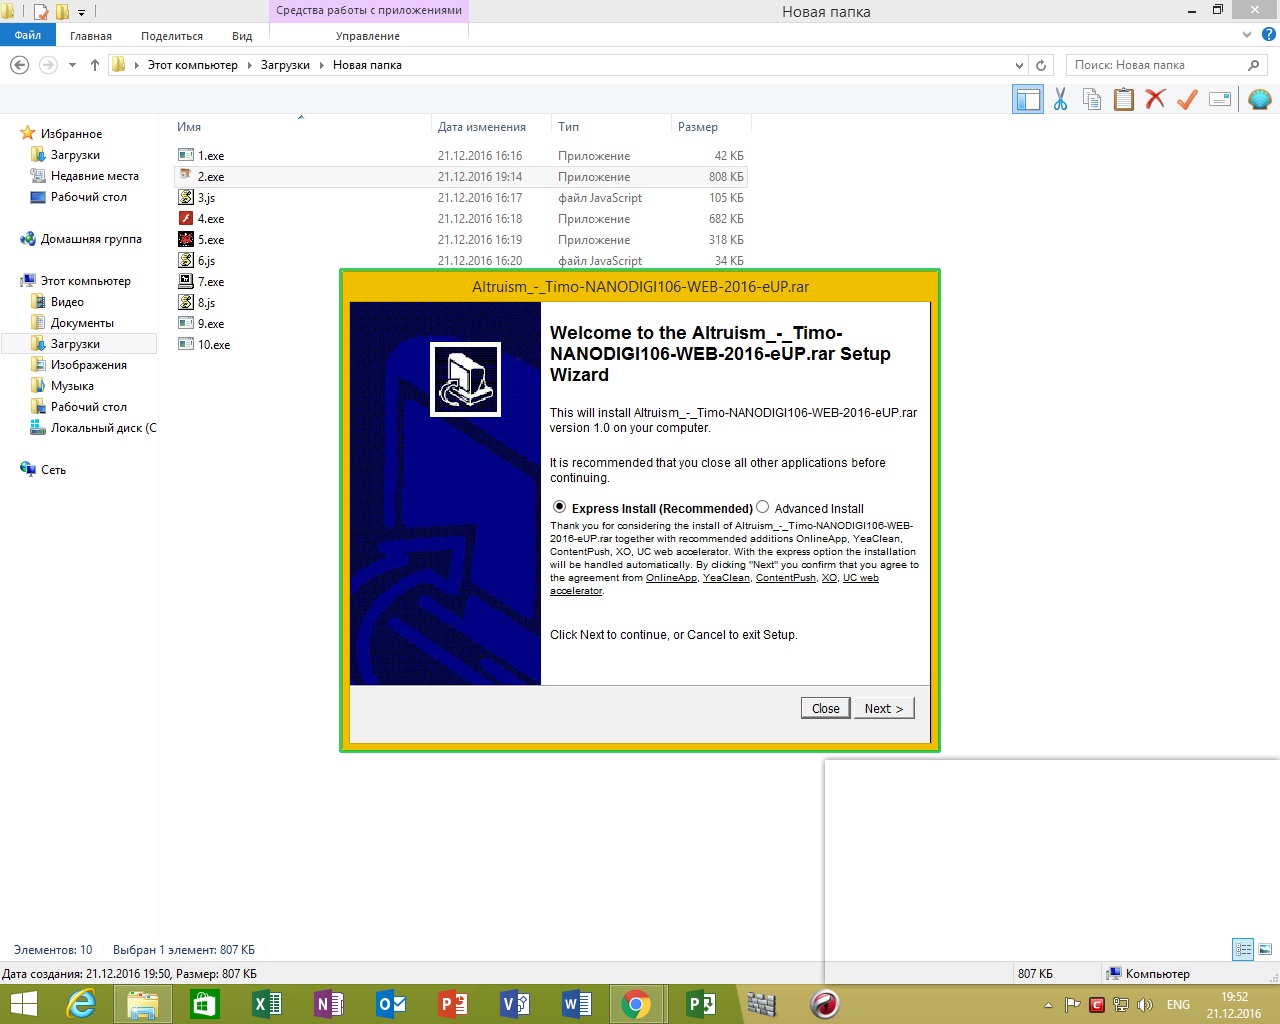The height and width of the screenshot is (1024, 1280).
Task: Launch Excel from the taskbar
Action: pyautogui.click(x=266, y=1004)
